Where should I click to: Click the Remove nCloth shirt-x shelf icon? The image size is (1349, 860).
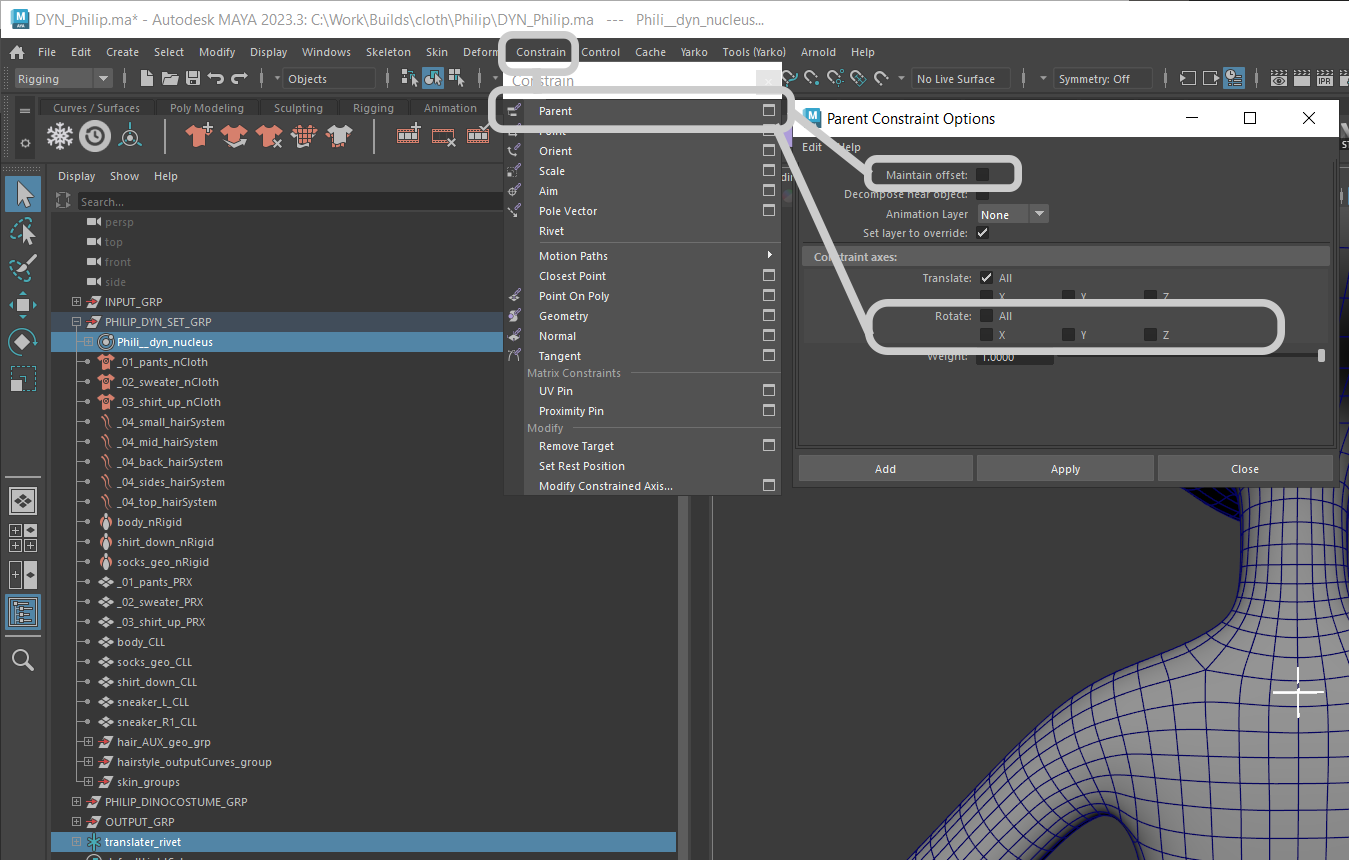[269, 135]
